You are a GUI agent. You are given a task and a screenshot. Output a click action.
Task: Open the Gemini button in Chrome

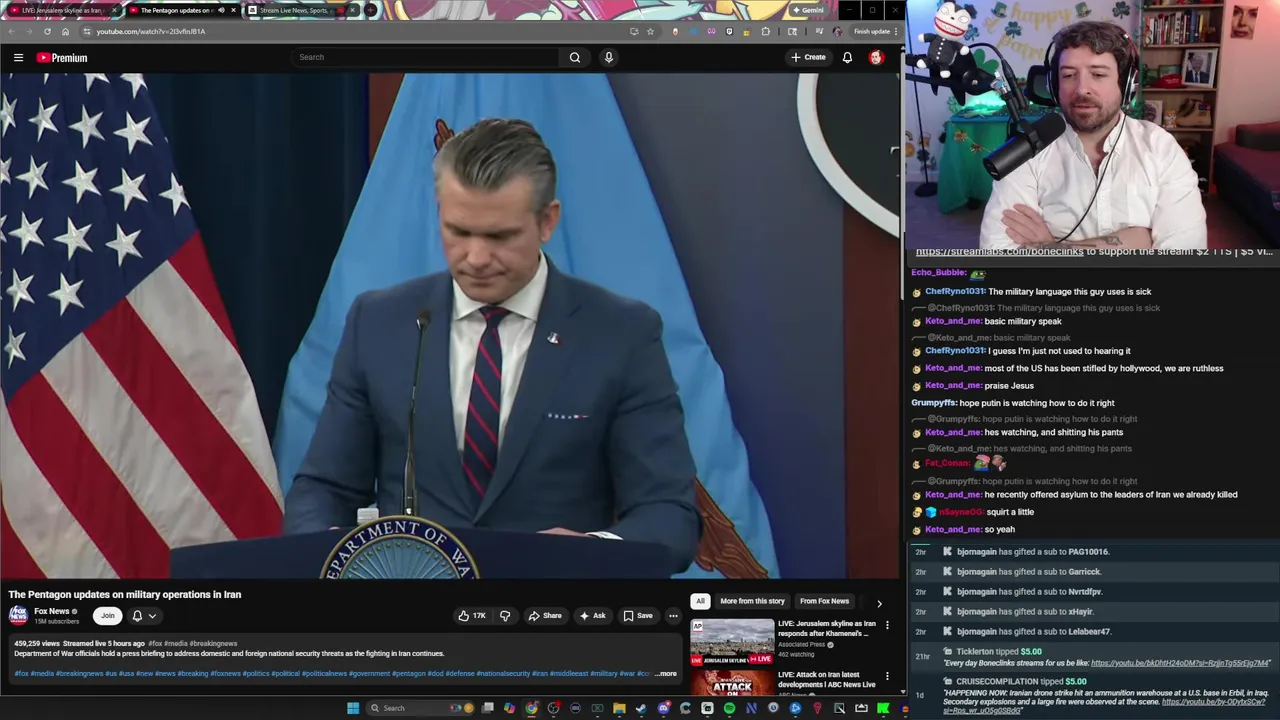coord(807,10)
